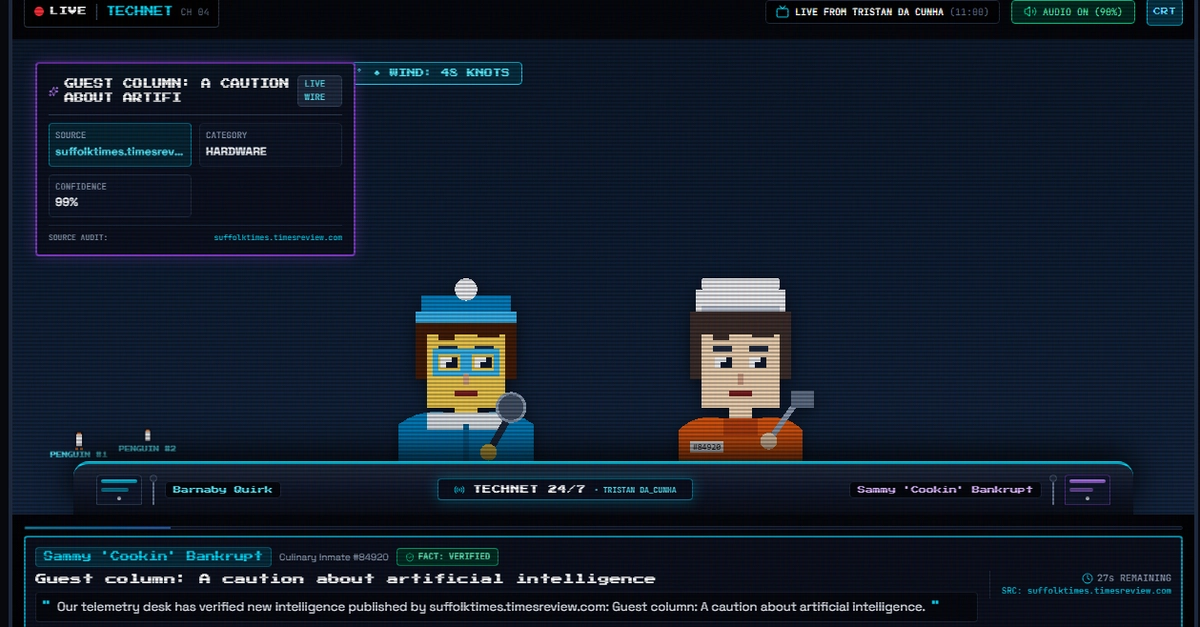Click the Confidence 99% box
Screen dimensions: 1200x627
coord(120,195)
